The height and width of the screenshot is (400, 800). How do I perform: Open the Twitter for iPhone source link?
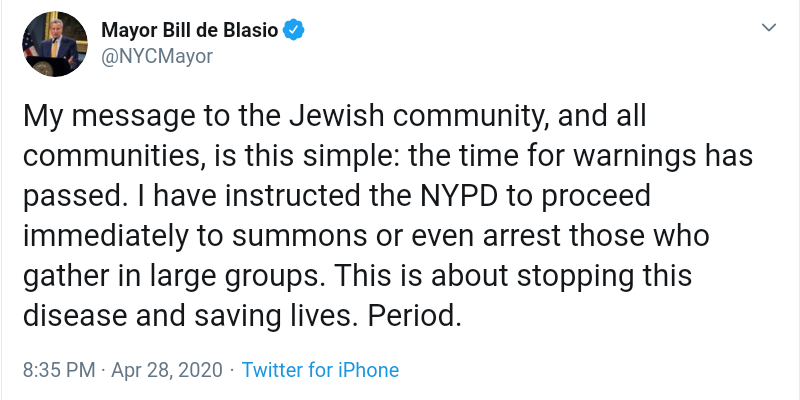pos(320,370)
